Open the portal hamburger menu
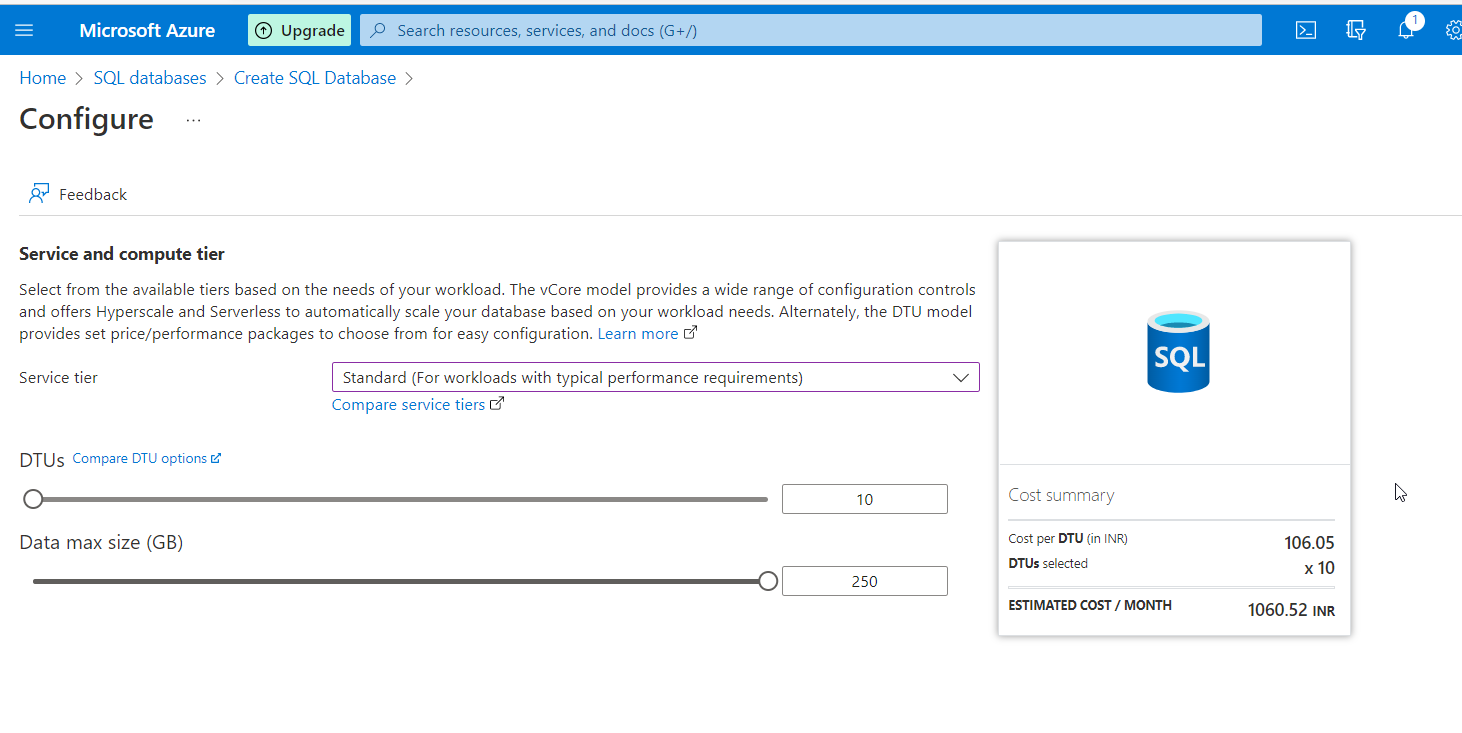The height and width of the screenshot is (733, 1462). 24,30
